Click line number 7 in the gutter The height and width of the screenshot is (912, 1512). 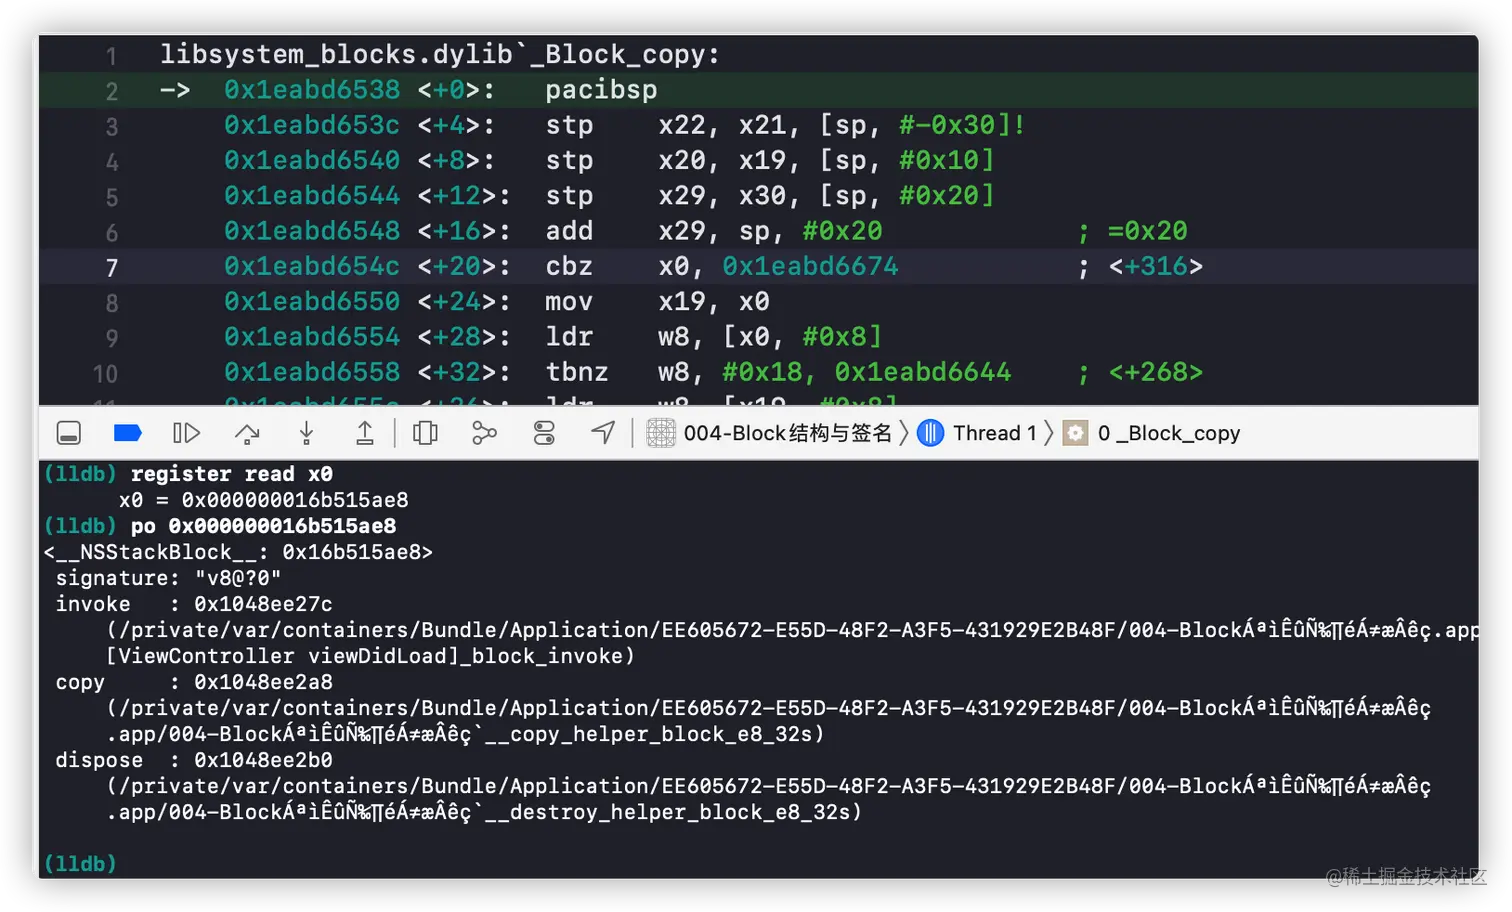point(112,268)
